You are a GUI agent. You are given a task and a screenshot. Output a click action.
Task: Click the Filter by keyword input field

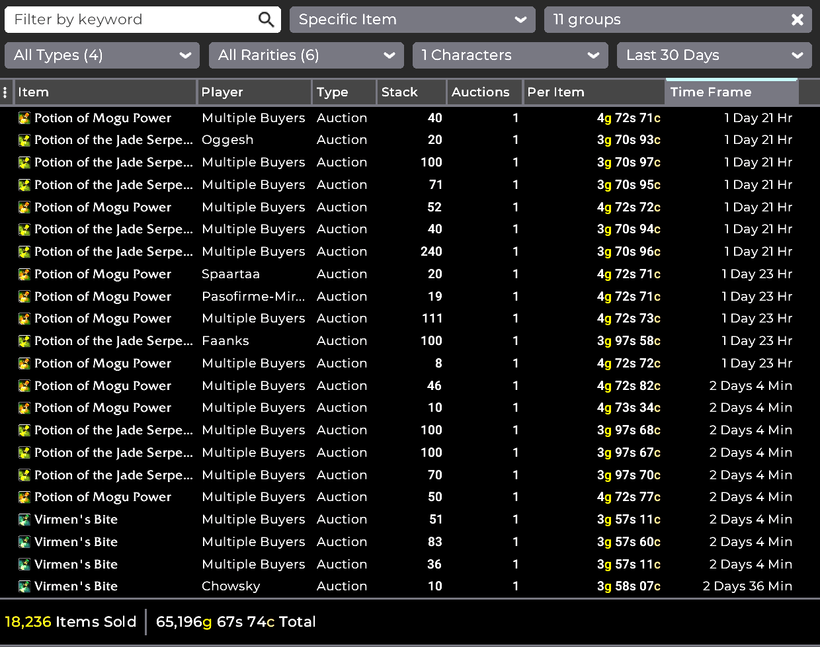click(x=130, y=20)
